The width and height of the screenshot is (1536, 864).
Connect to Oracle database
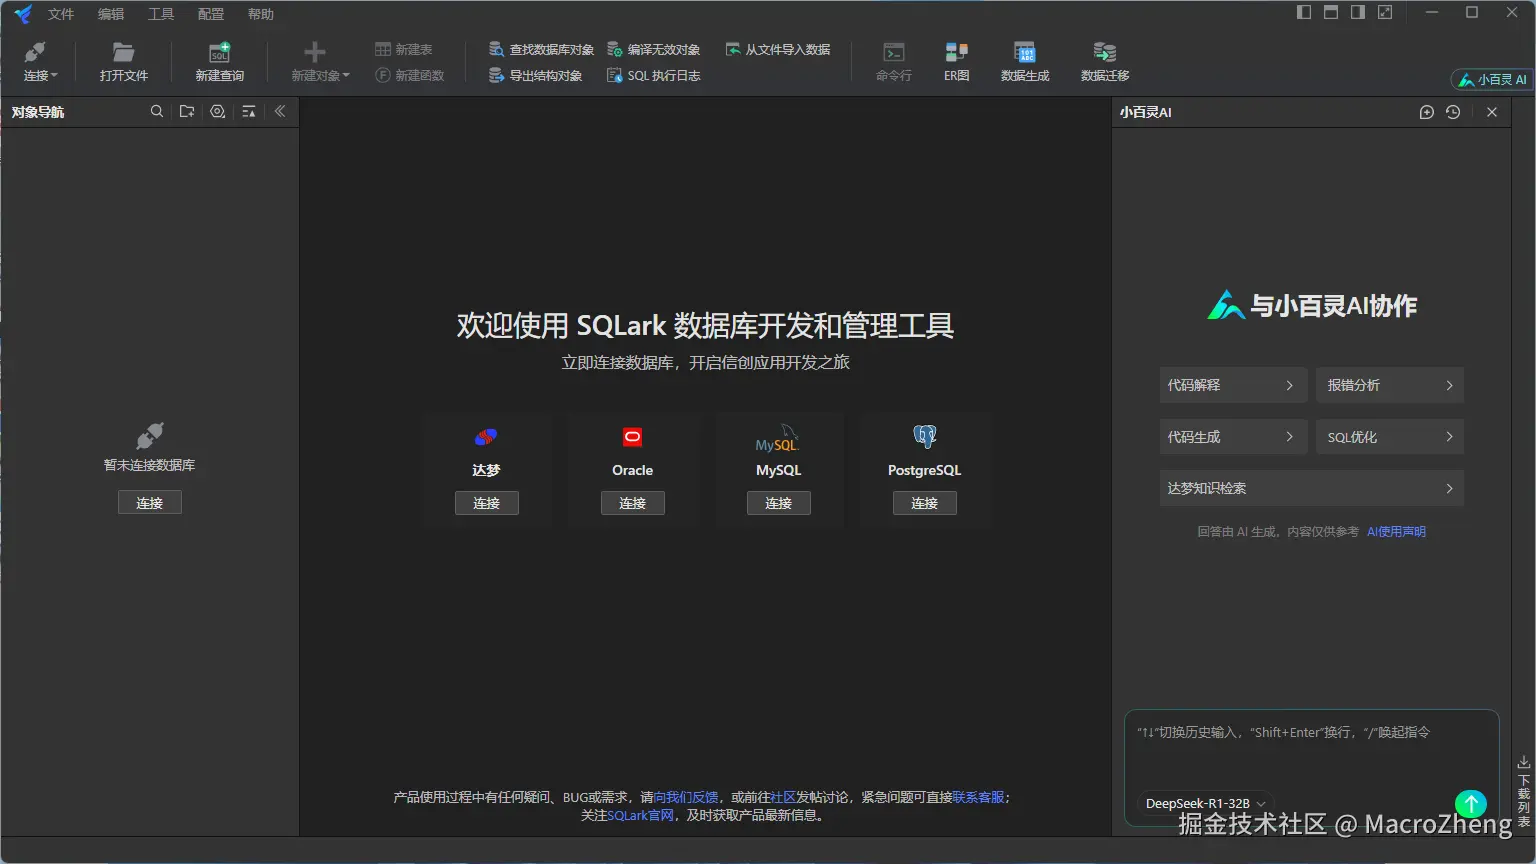633,503
